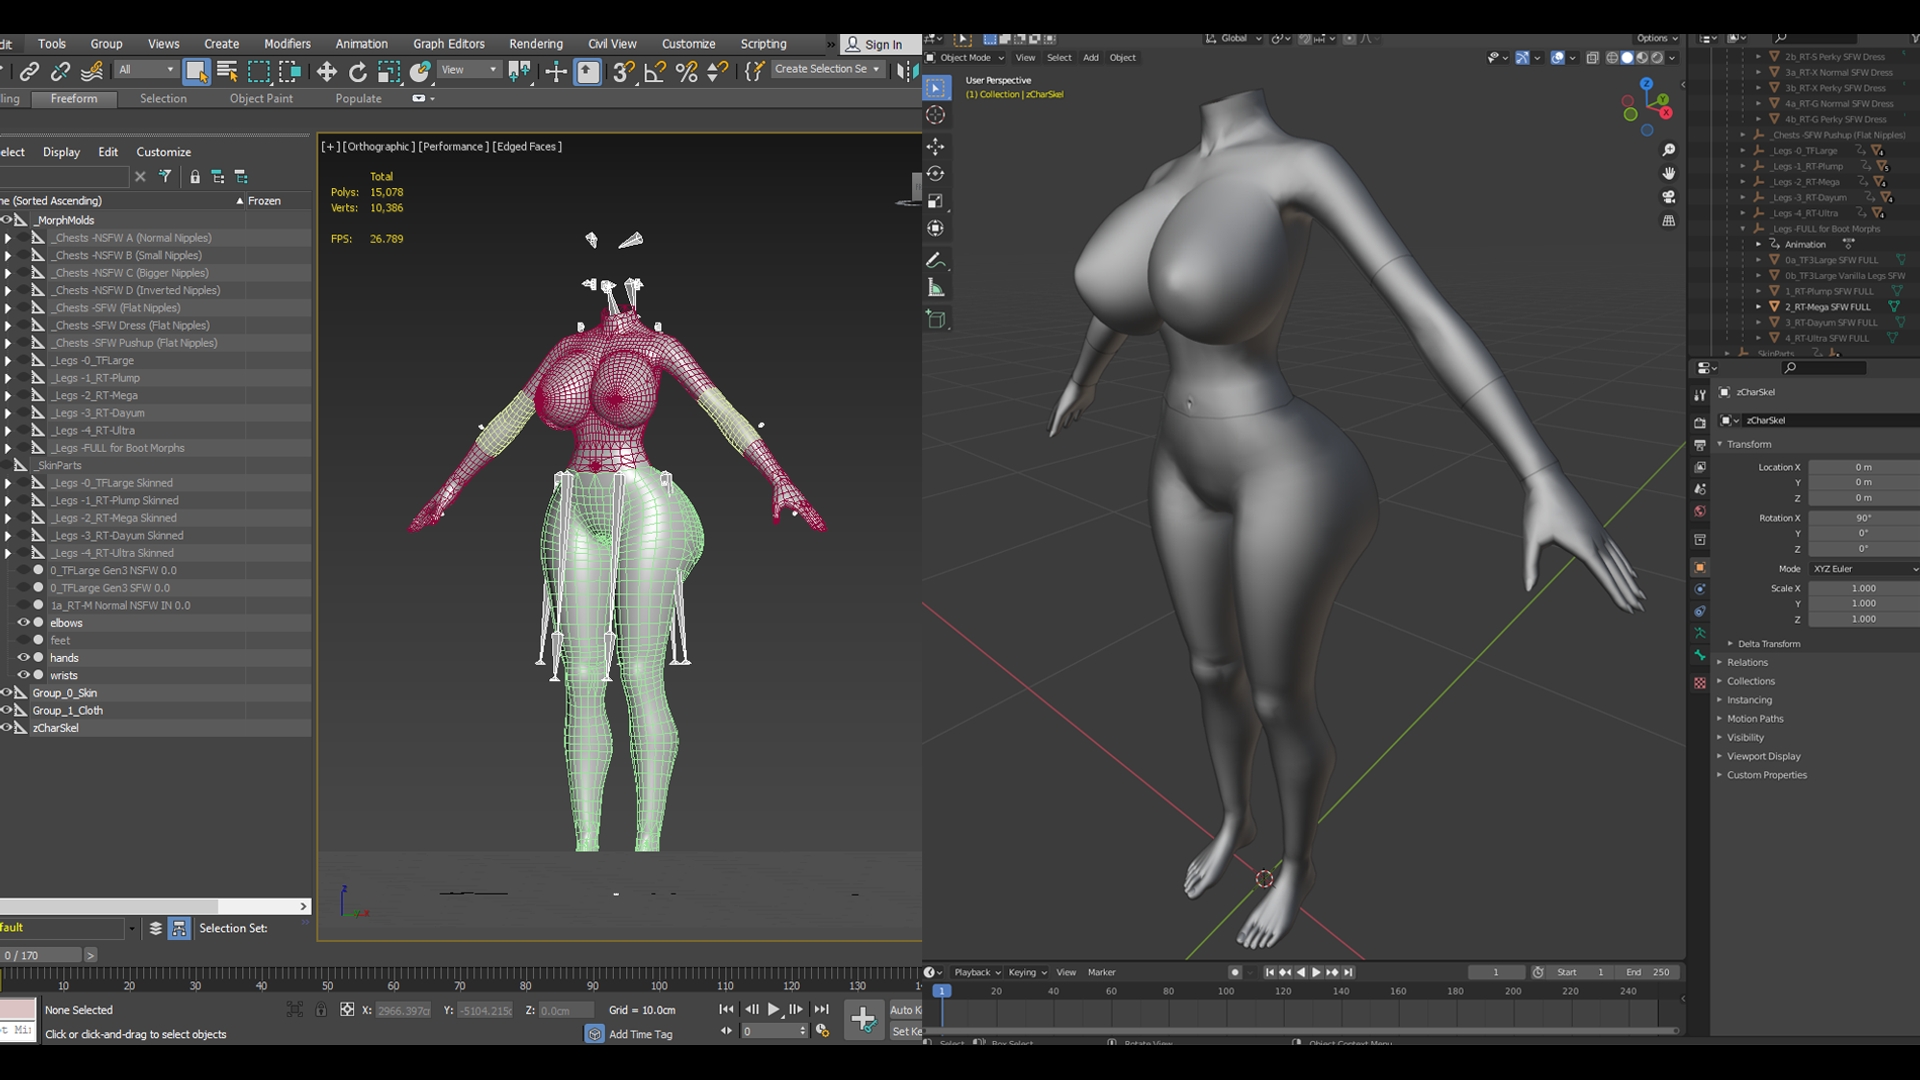Viewport: 1920px width, 1080px height.
Task: Toggle visibility eye of Group_1_Cloth
Action: pos(6,710)
